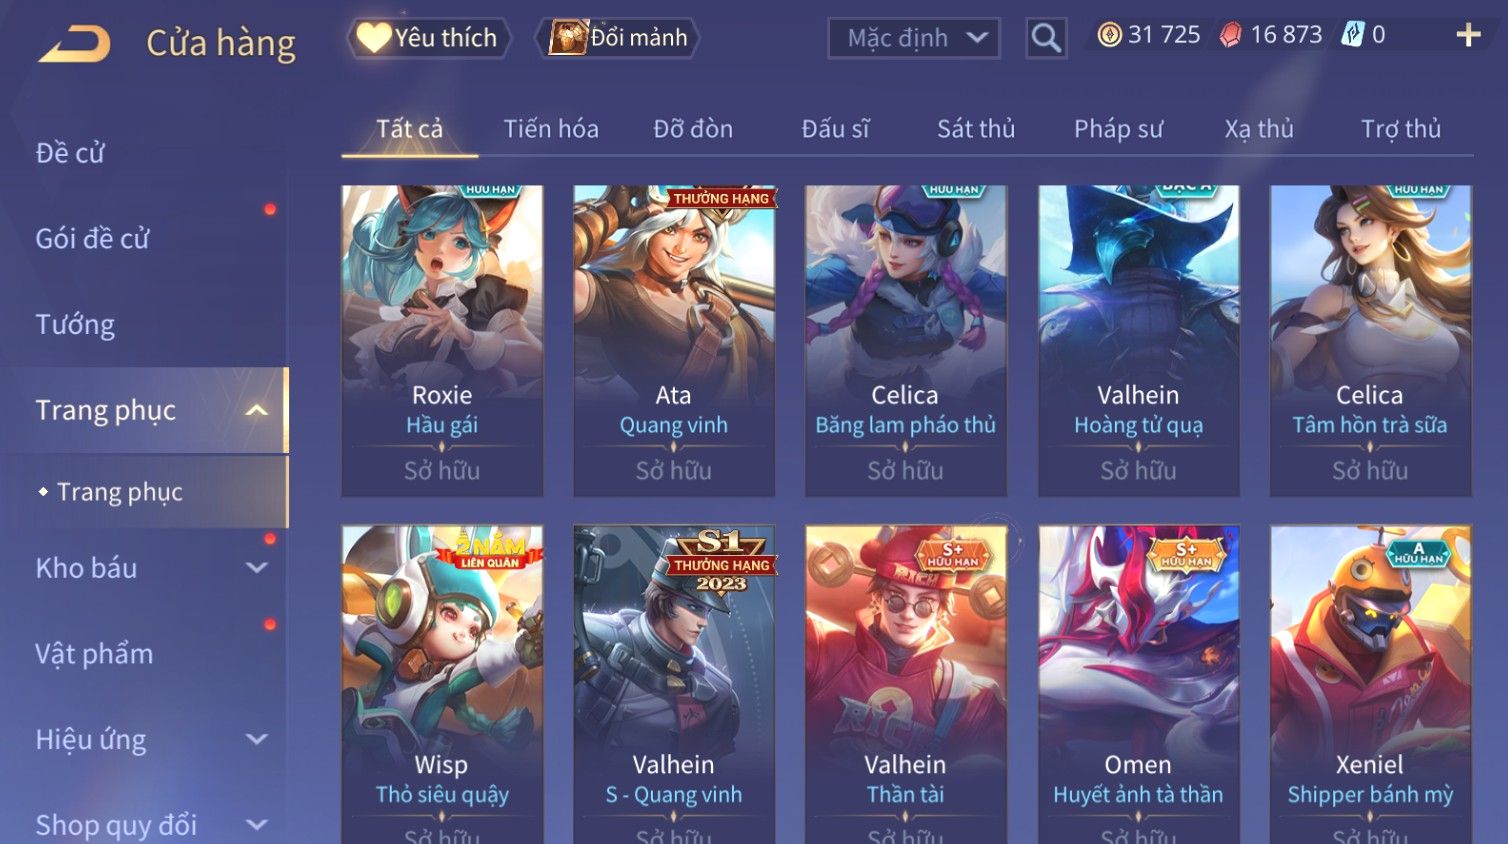
Task: Switch to the Sát thủ tab
Action: click(x=976, y=129)
